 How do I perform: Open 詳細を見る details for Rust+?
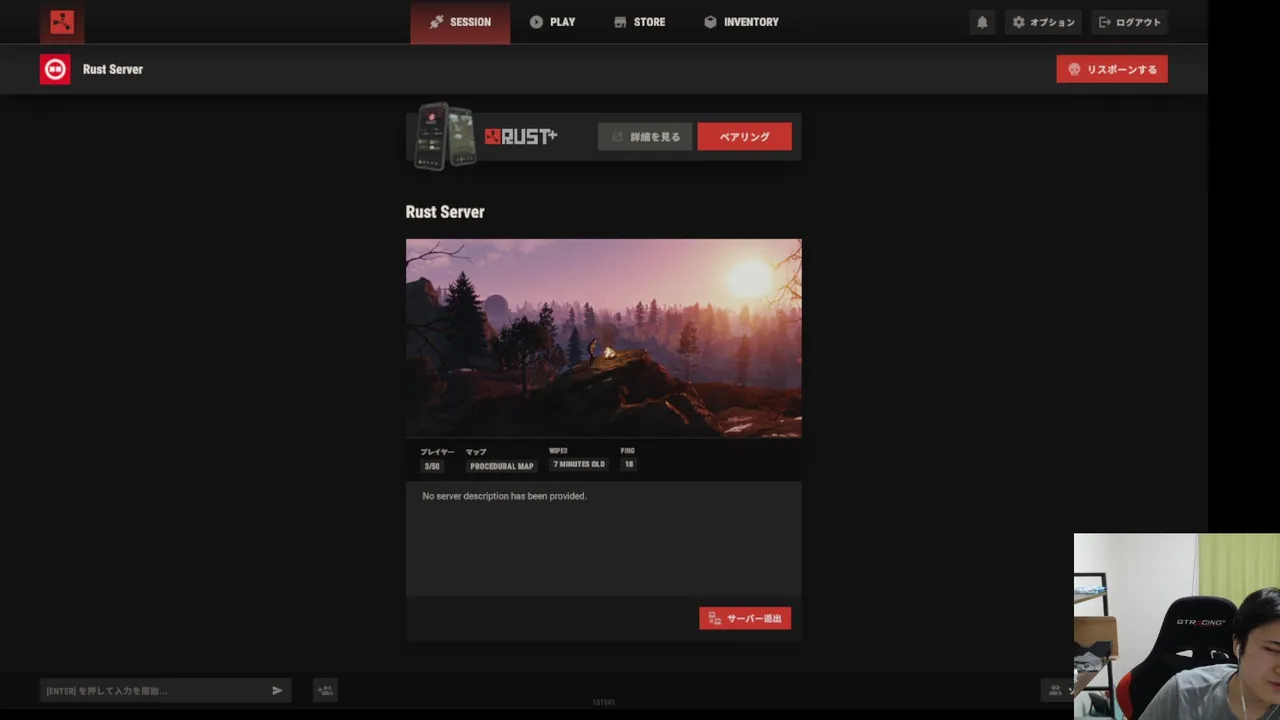coord(645,137)
